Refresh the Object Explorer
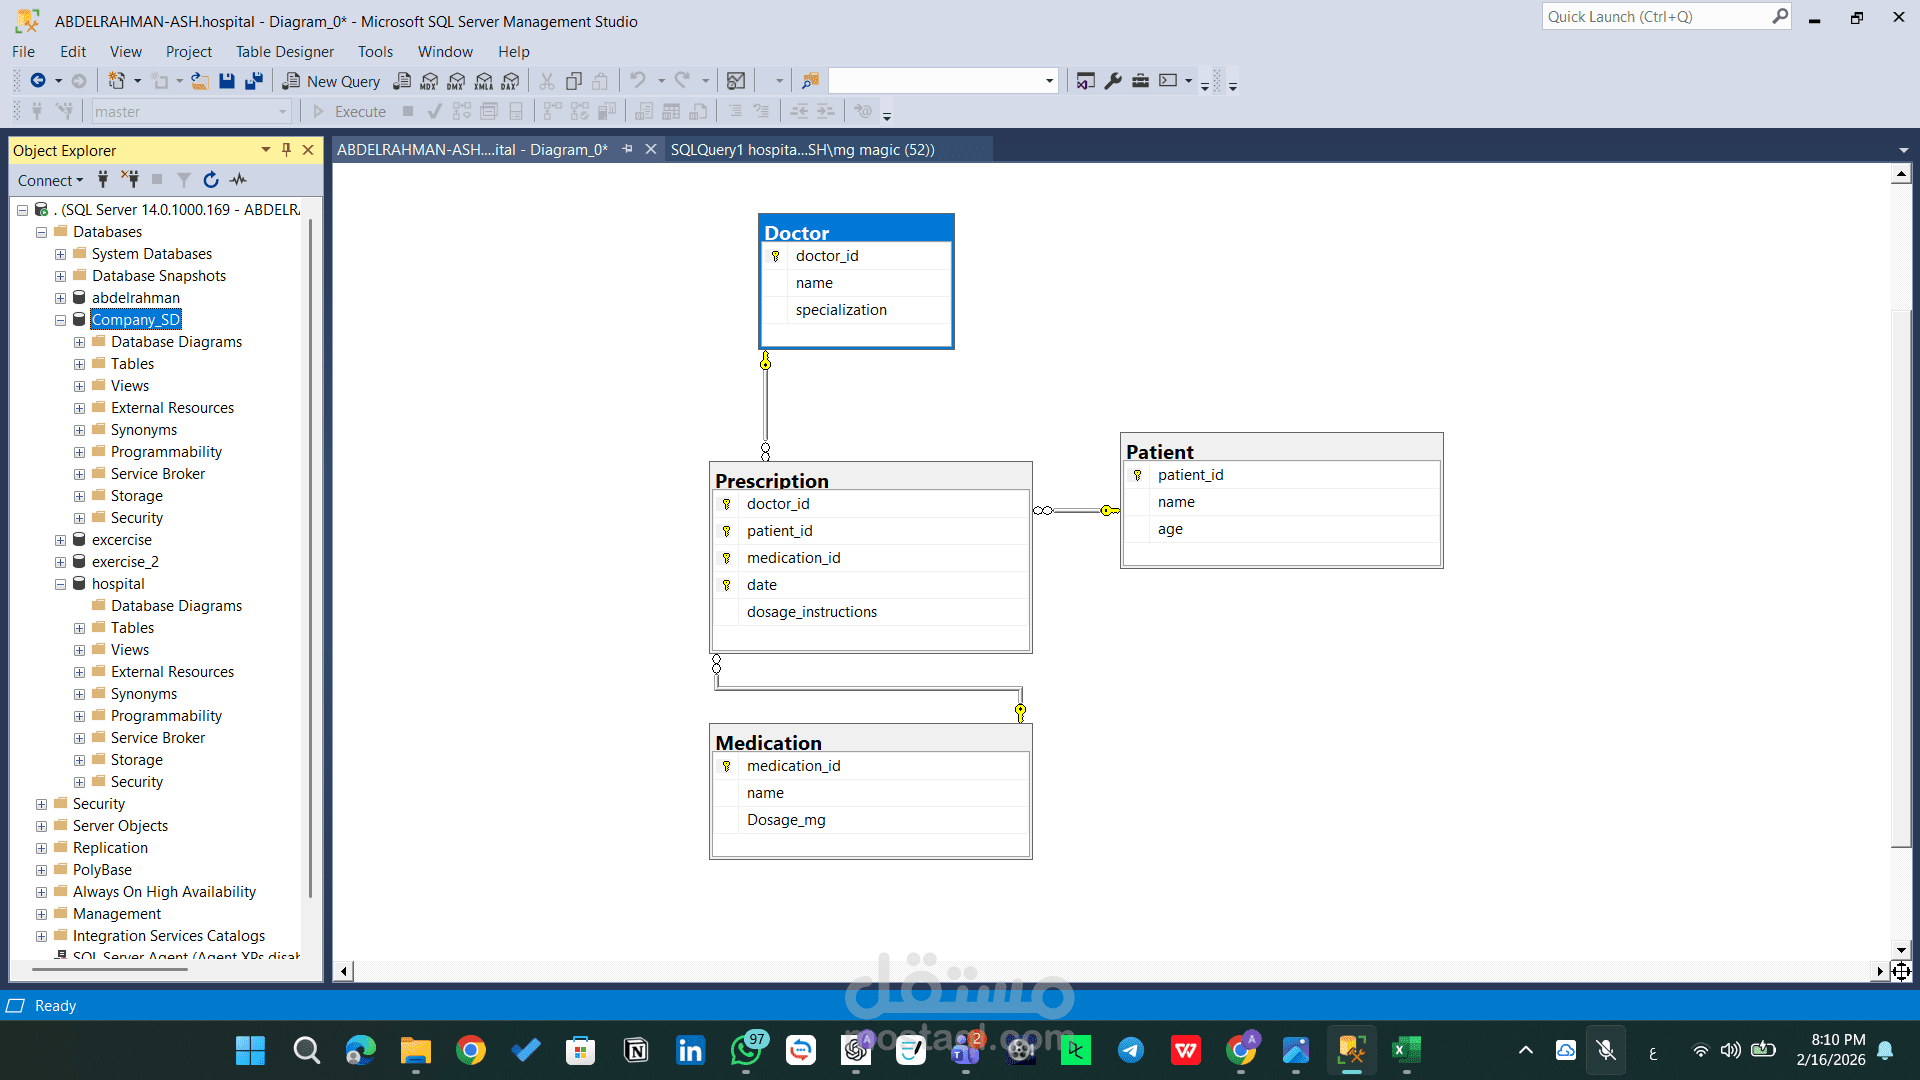Viewport: 1920px width, 1080px height. [x=211, y=180]
